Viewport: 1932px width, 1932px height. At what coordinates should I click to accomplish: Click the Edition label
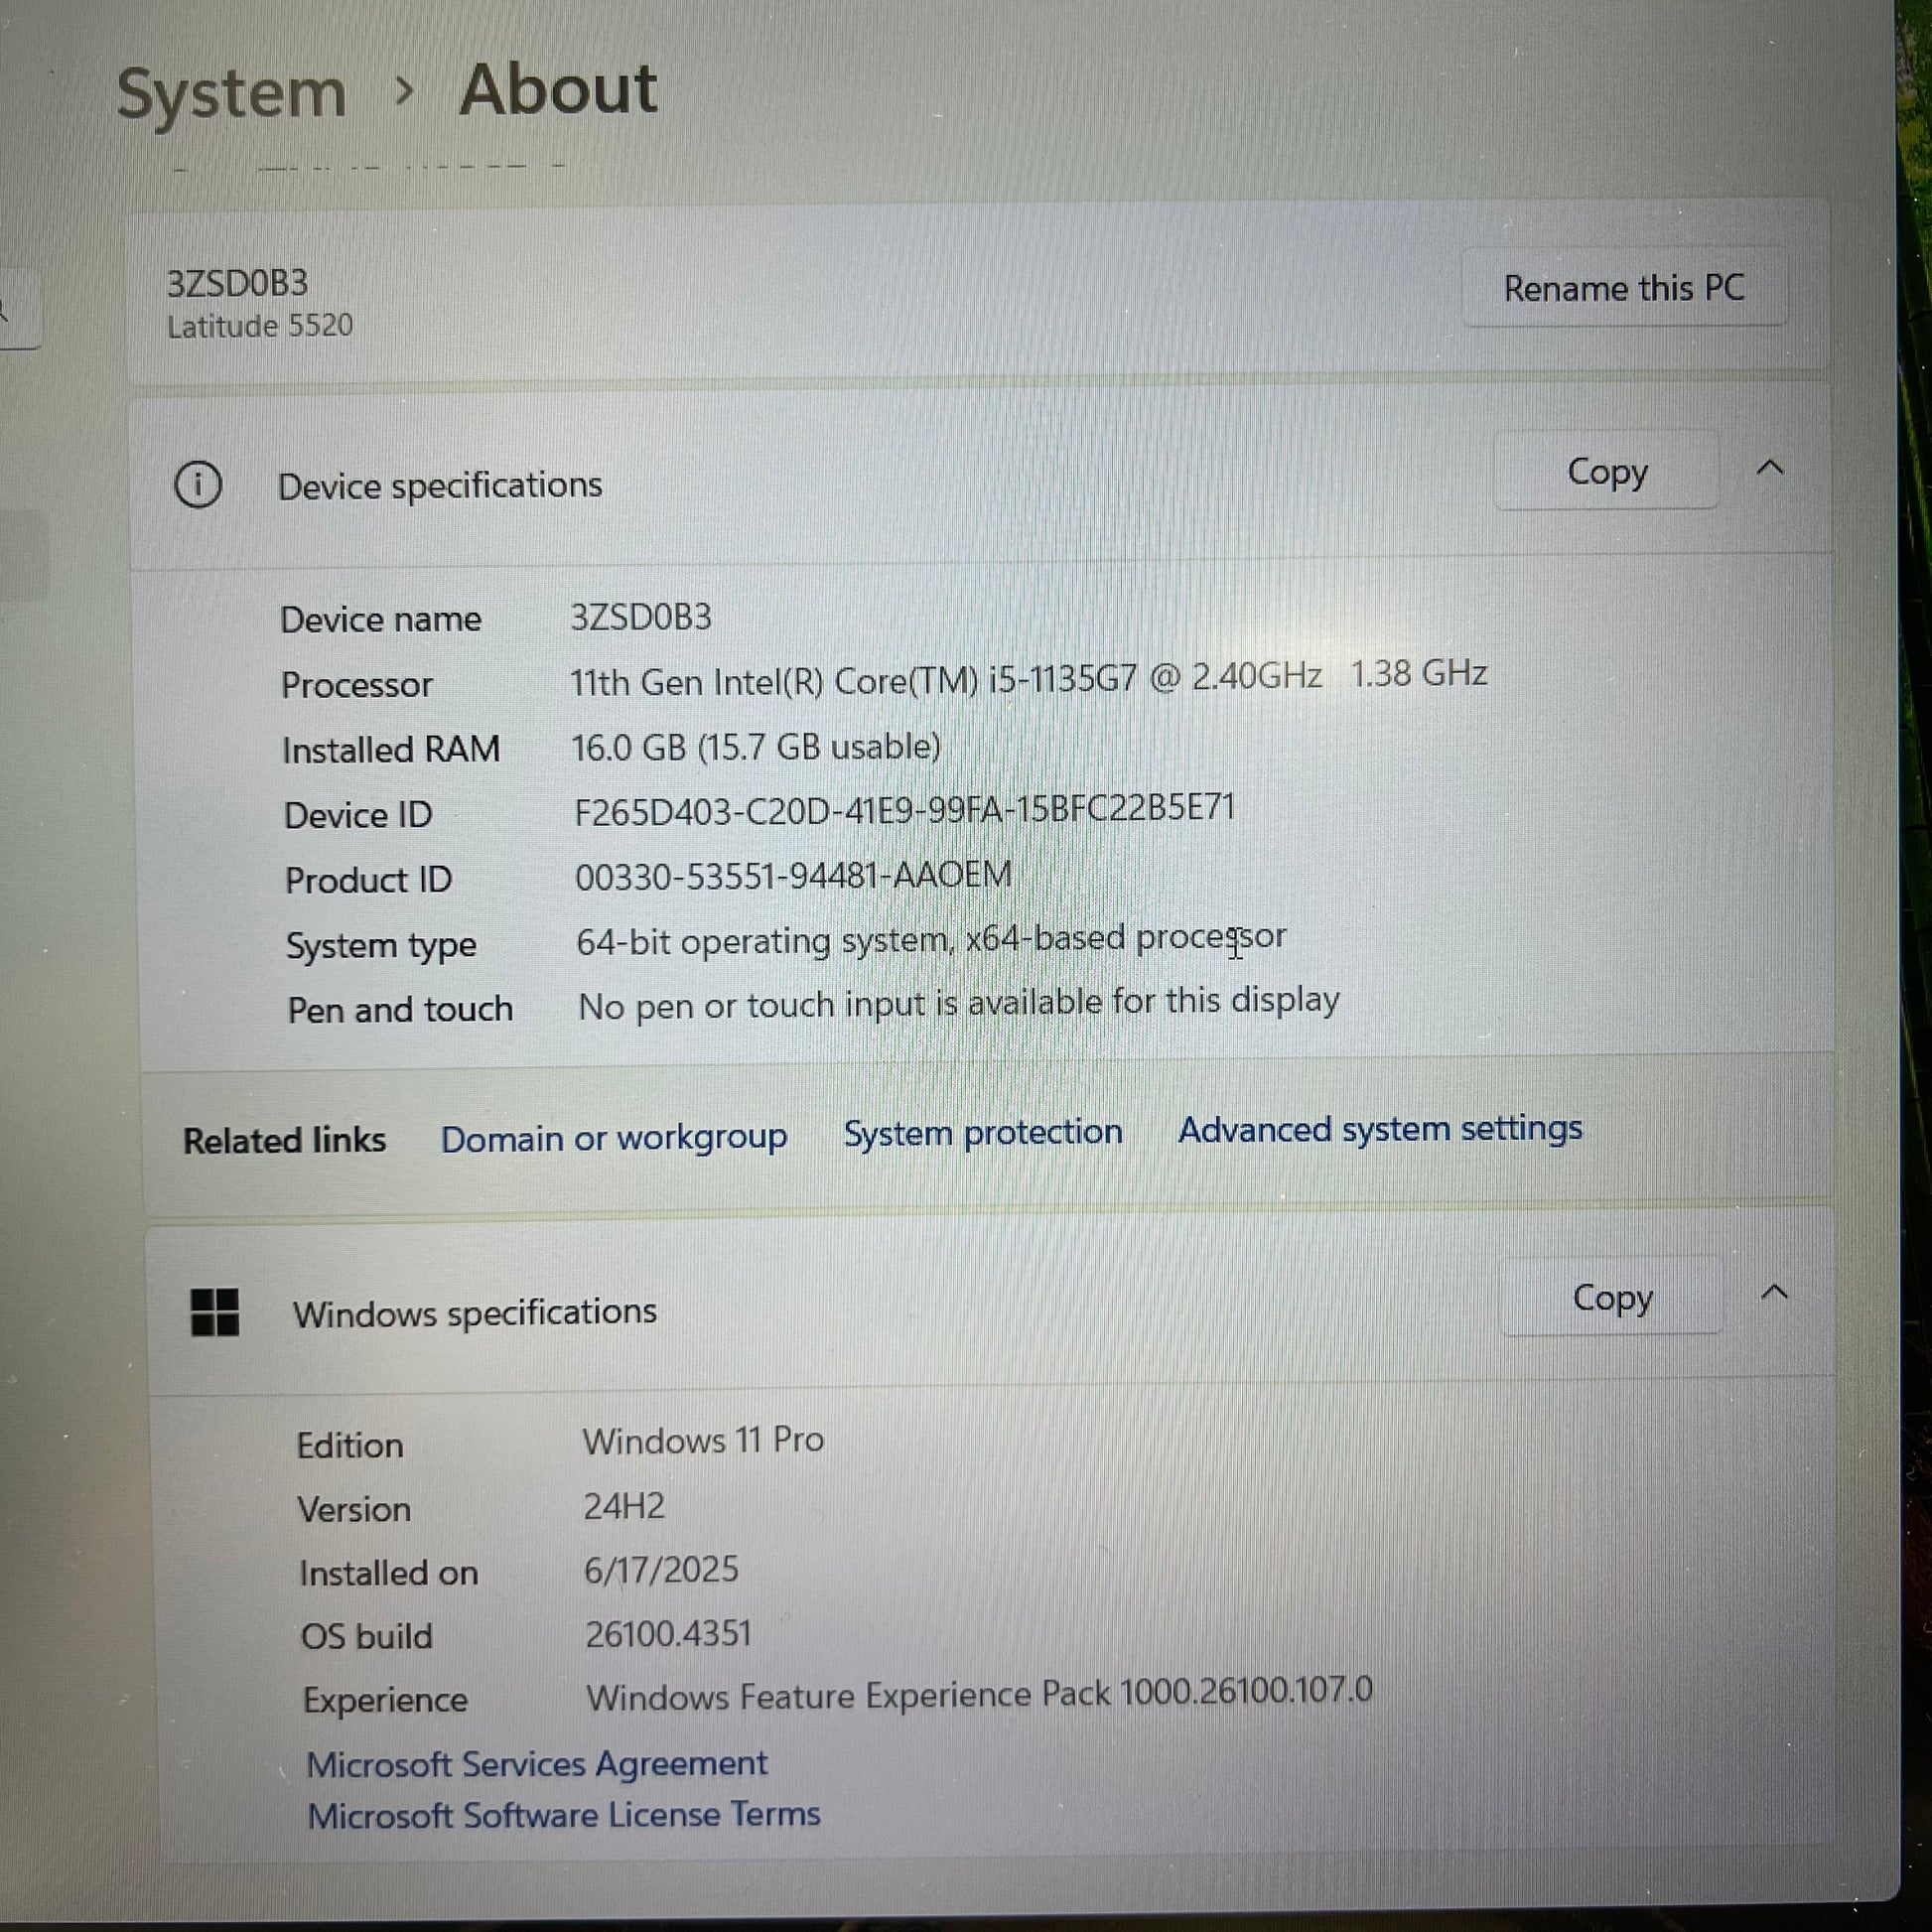(350, 1445)
